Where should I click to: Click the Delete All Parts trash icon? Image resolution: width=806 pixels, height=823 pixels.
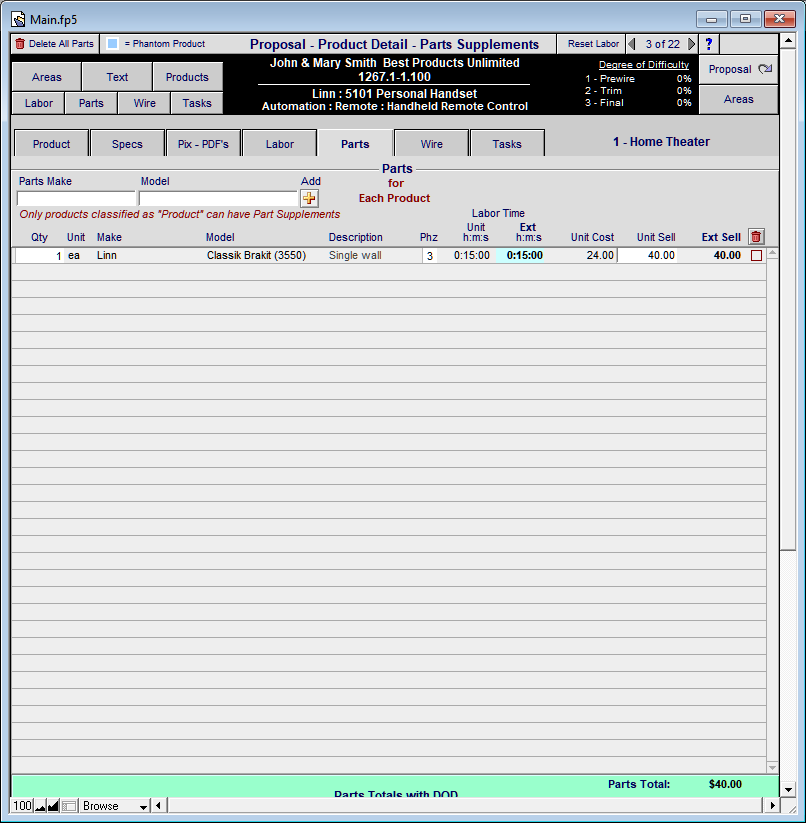pyautogui.click(x=20, y=44)
